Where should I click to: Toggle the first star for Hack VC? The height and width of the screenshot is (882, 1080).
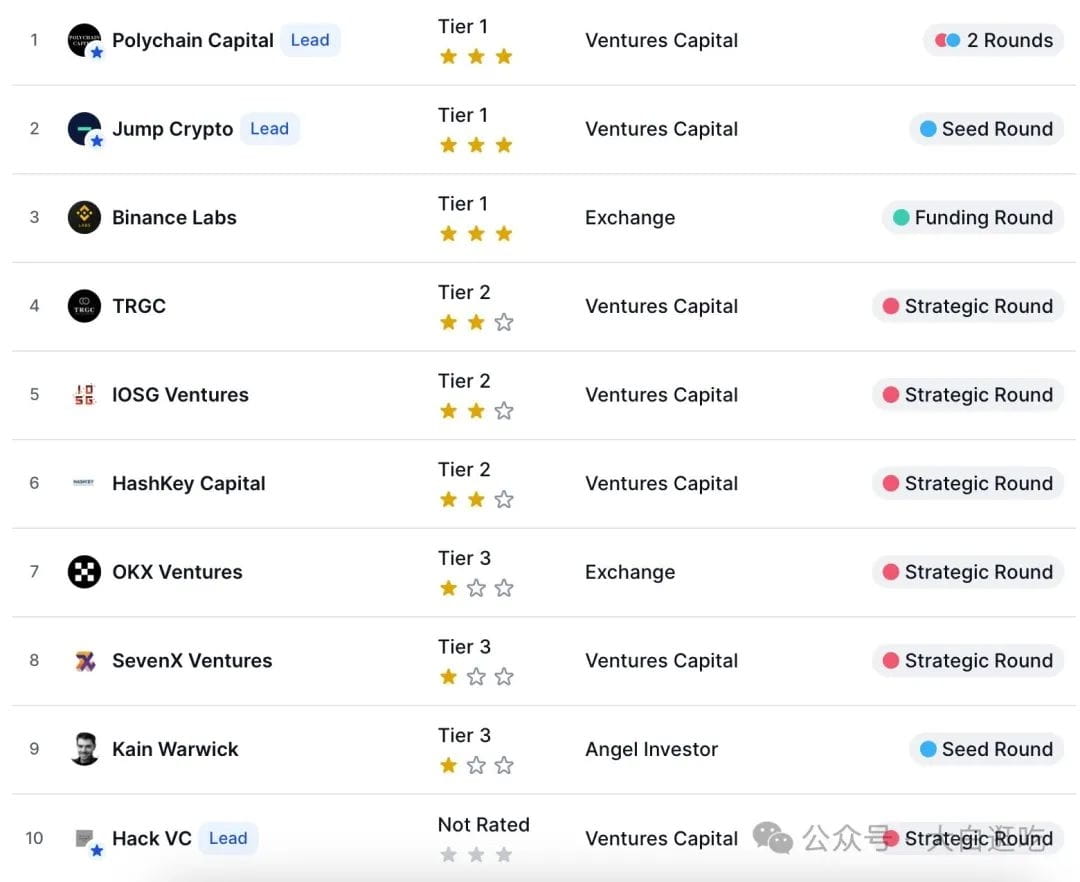(449, 854)
